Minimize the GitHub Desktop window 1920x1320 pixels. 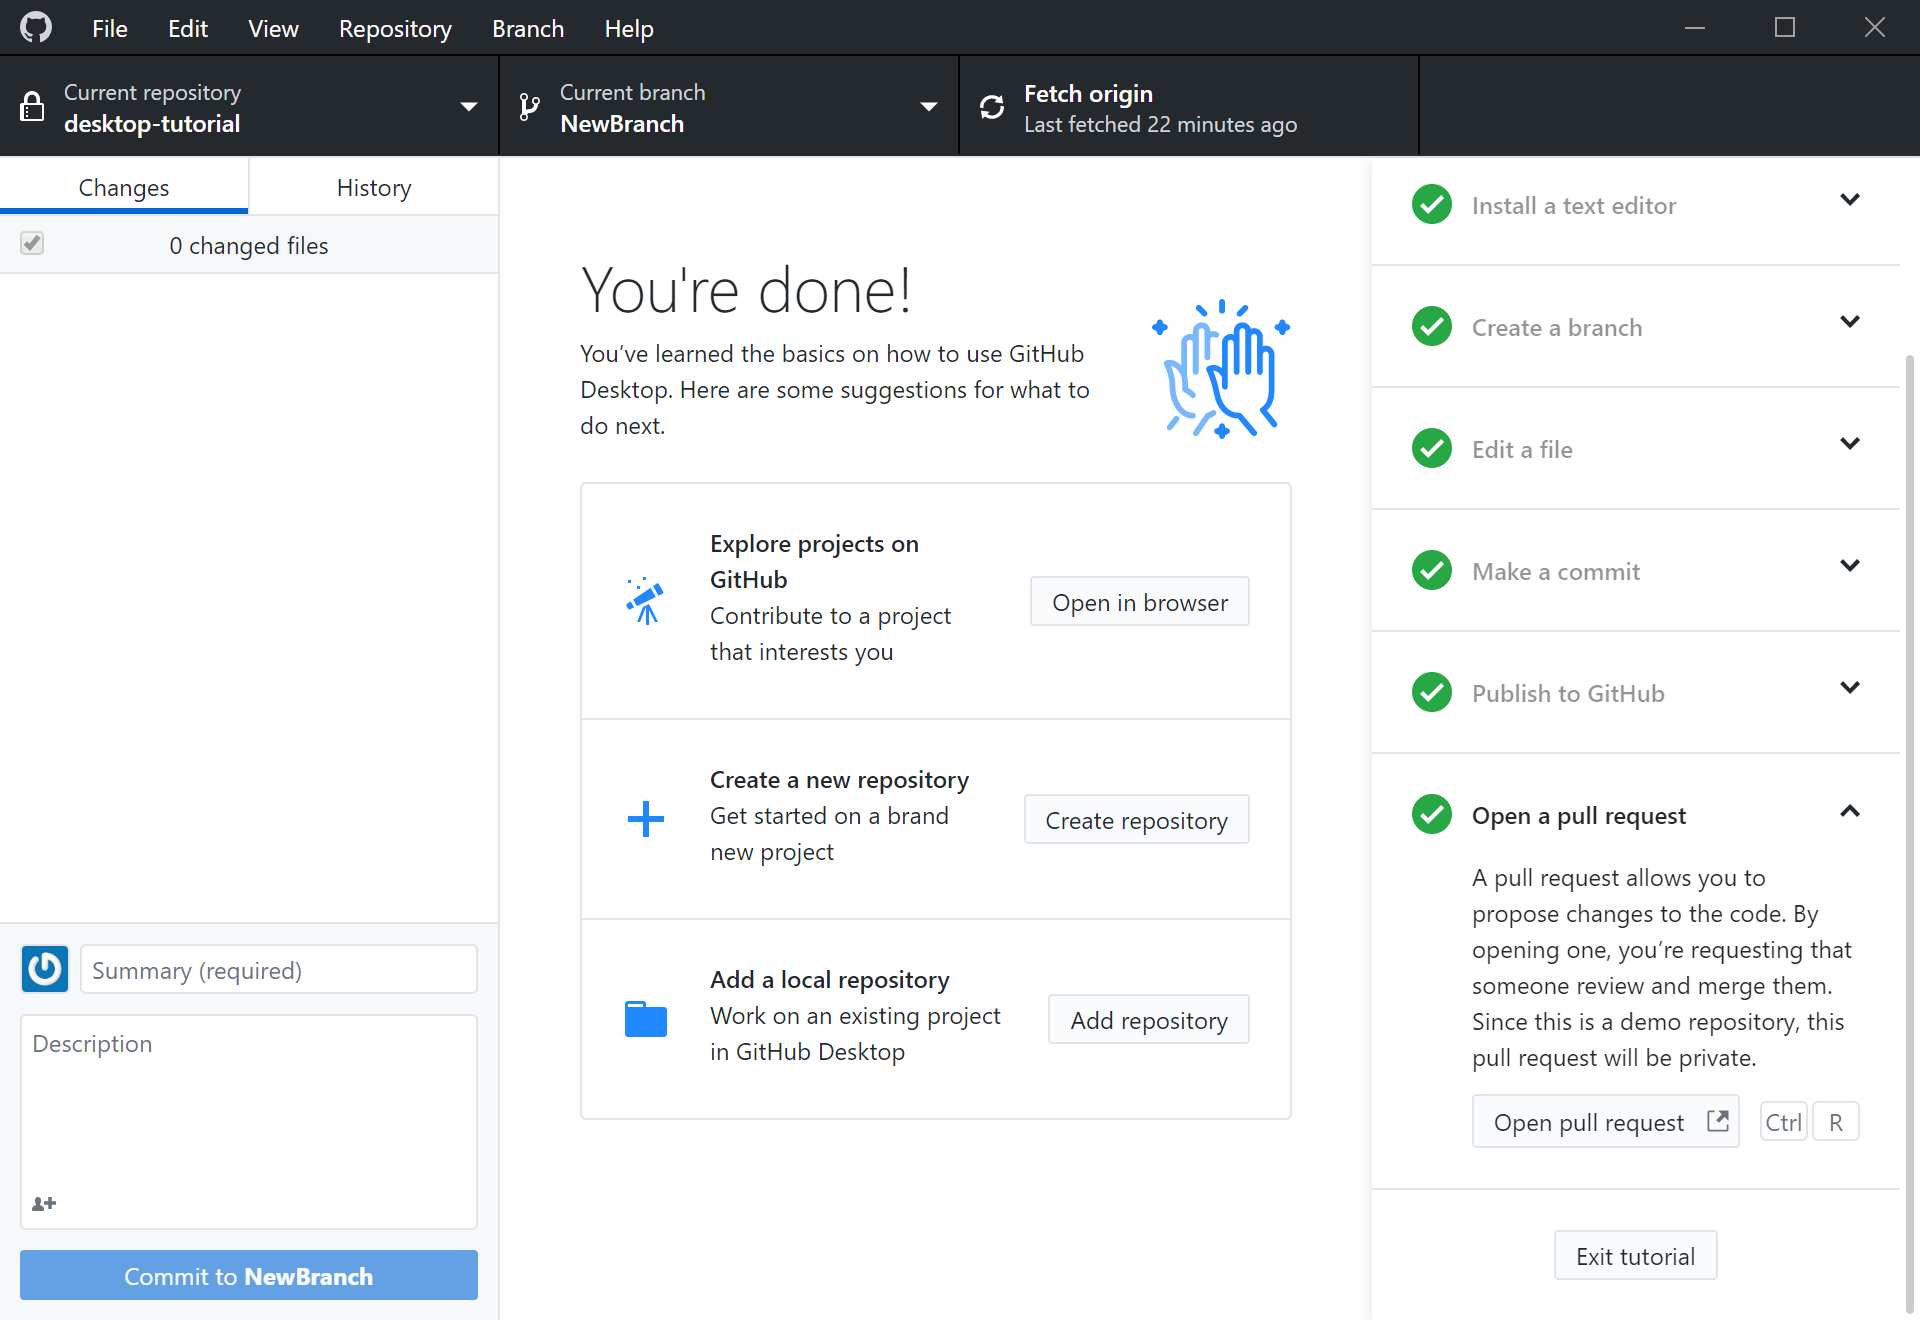[1695, 28]
